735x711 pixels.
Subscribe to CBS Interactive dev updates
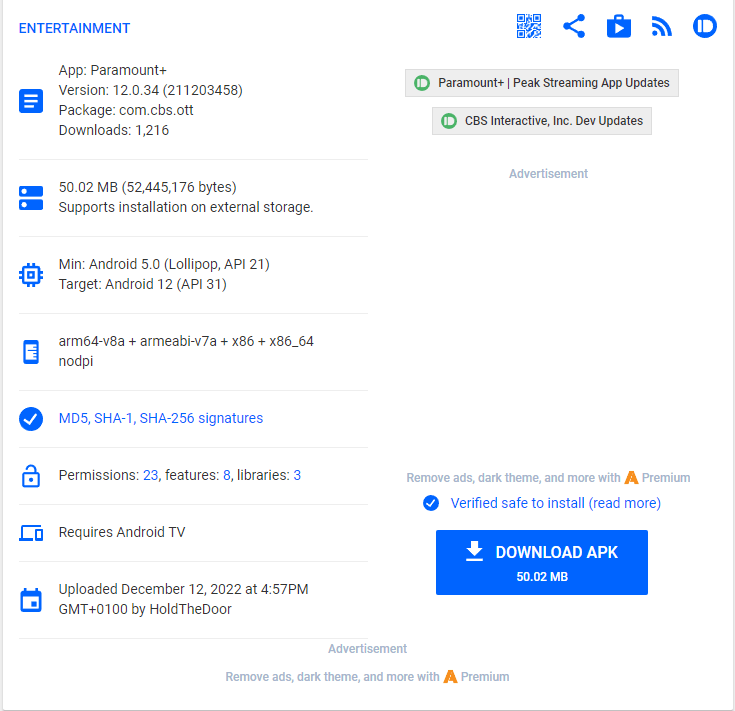click(542, 121)
